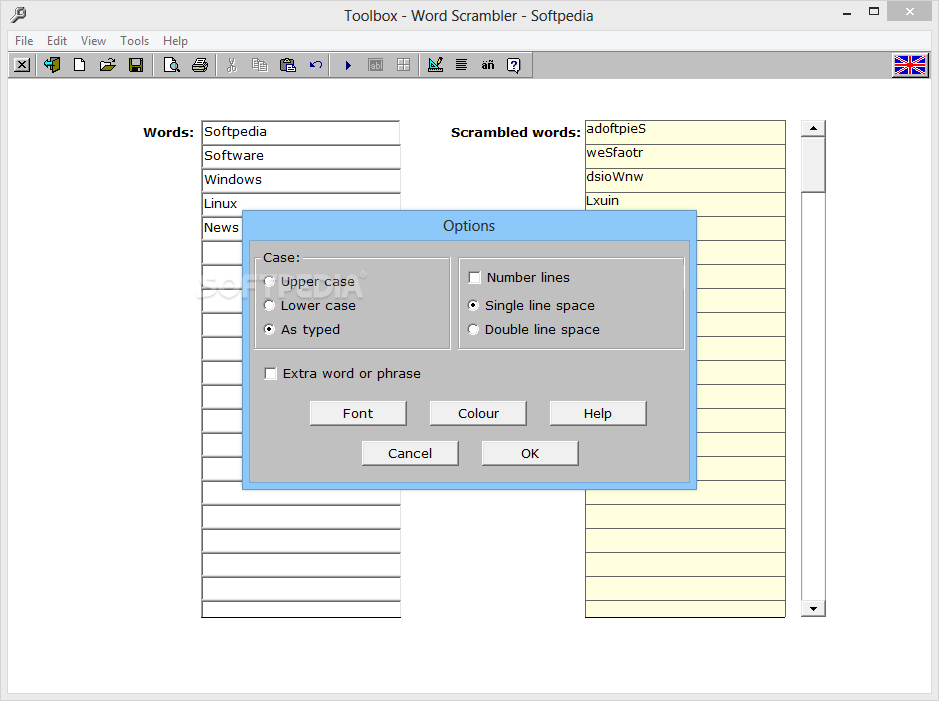Click the wrench application icon in title bar
Image resolution: width=939 pixels, height=701 pixels.
[x=19, y=14]
